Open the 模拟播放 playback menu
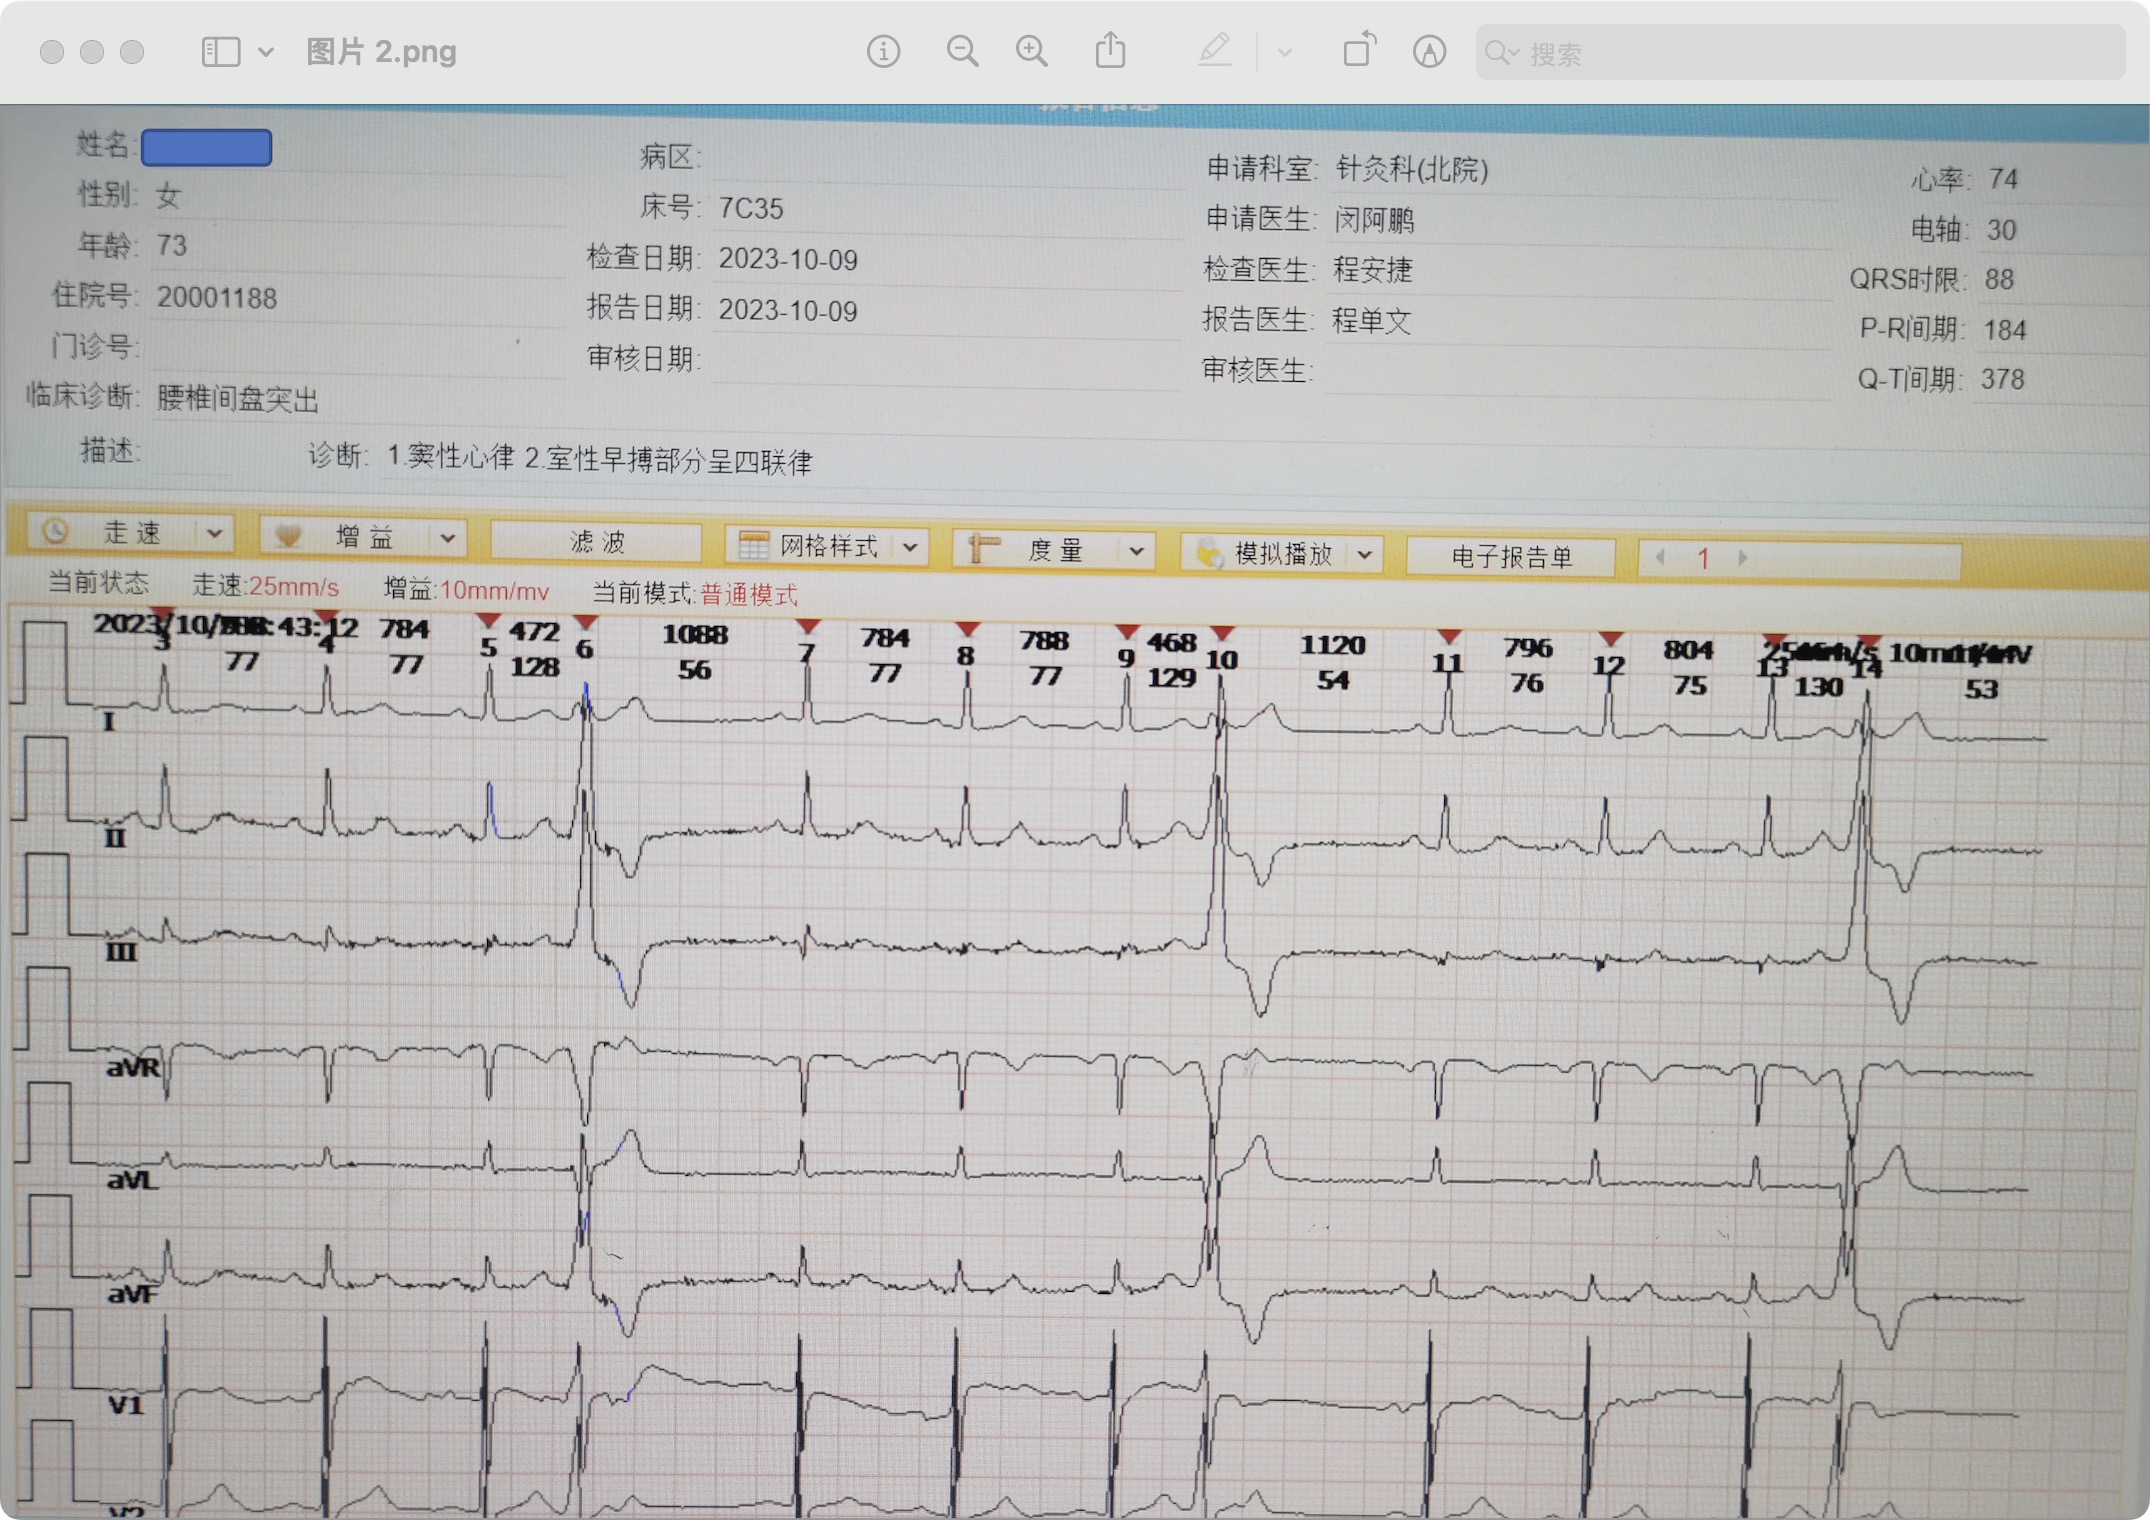This screenshot has height=1520, width=2150. [1283, 553]
